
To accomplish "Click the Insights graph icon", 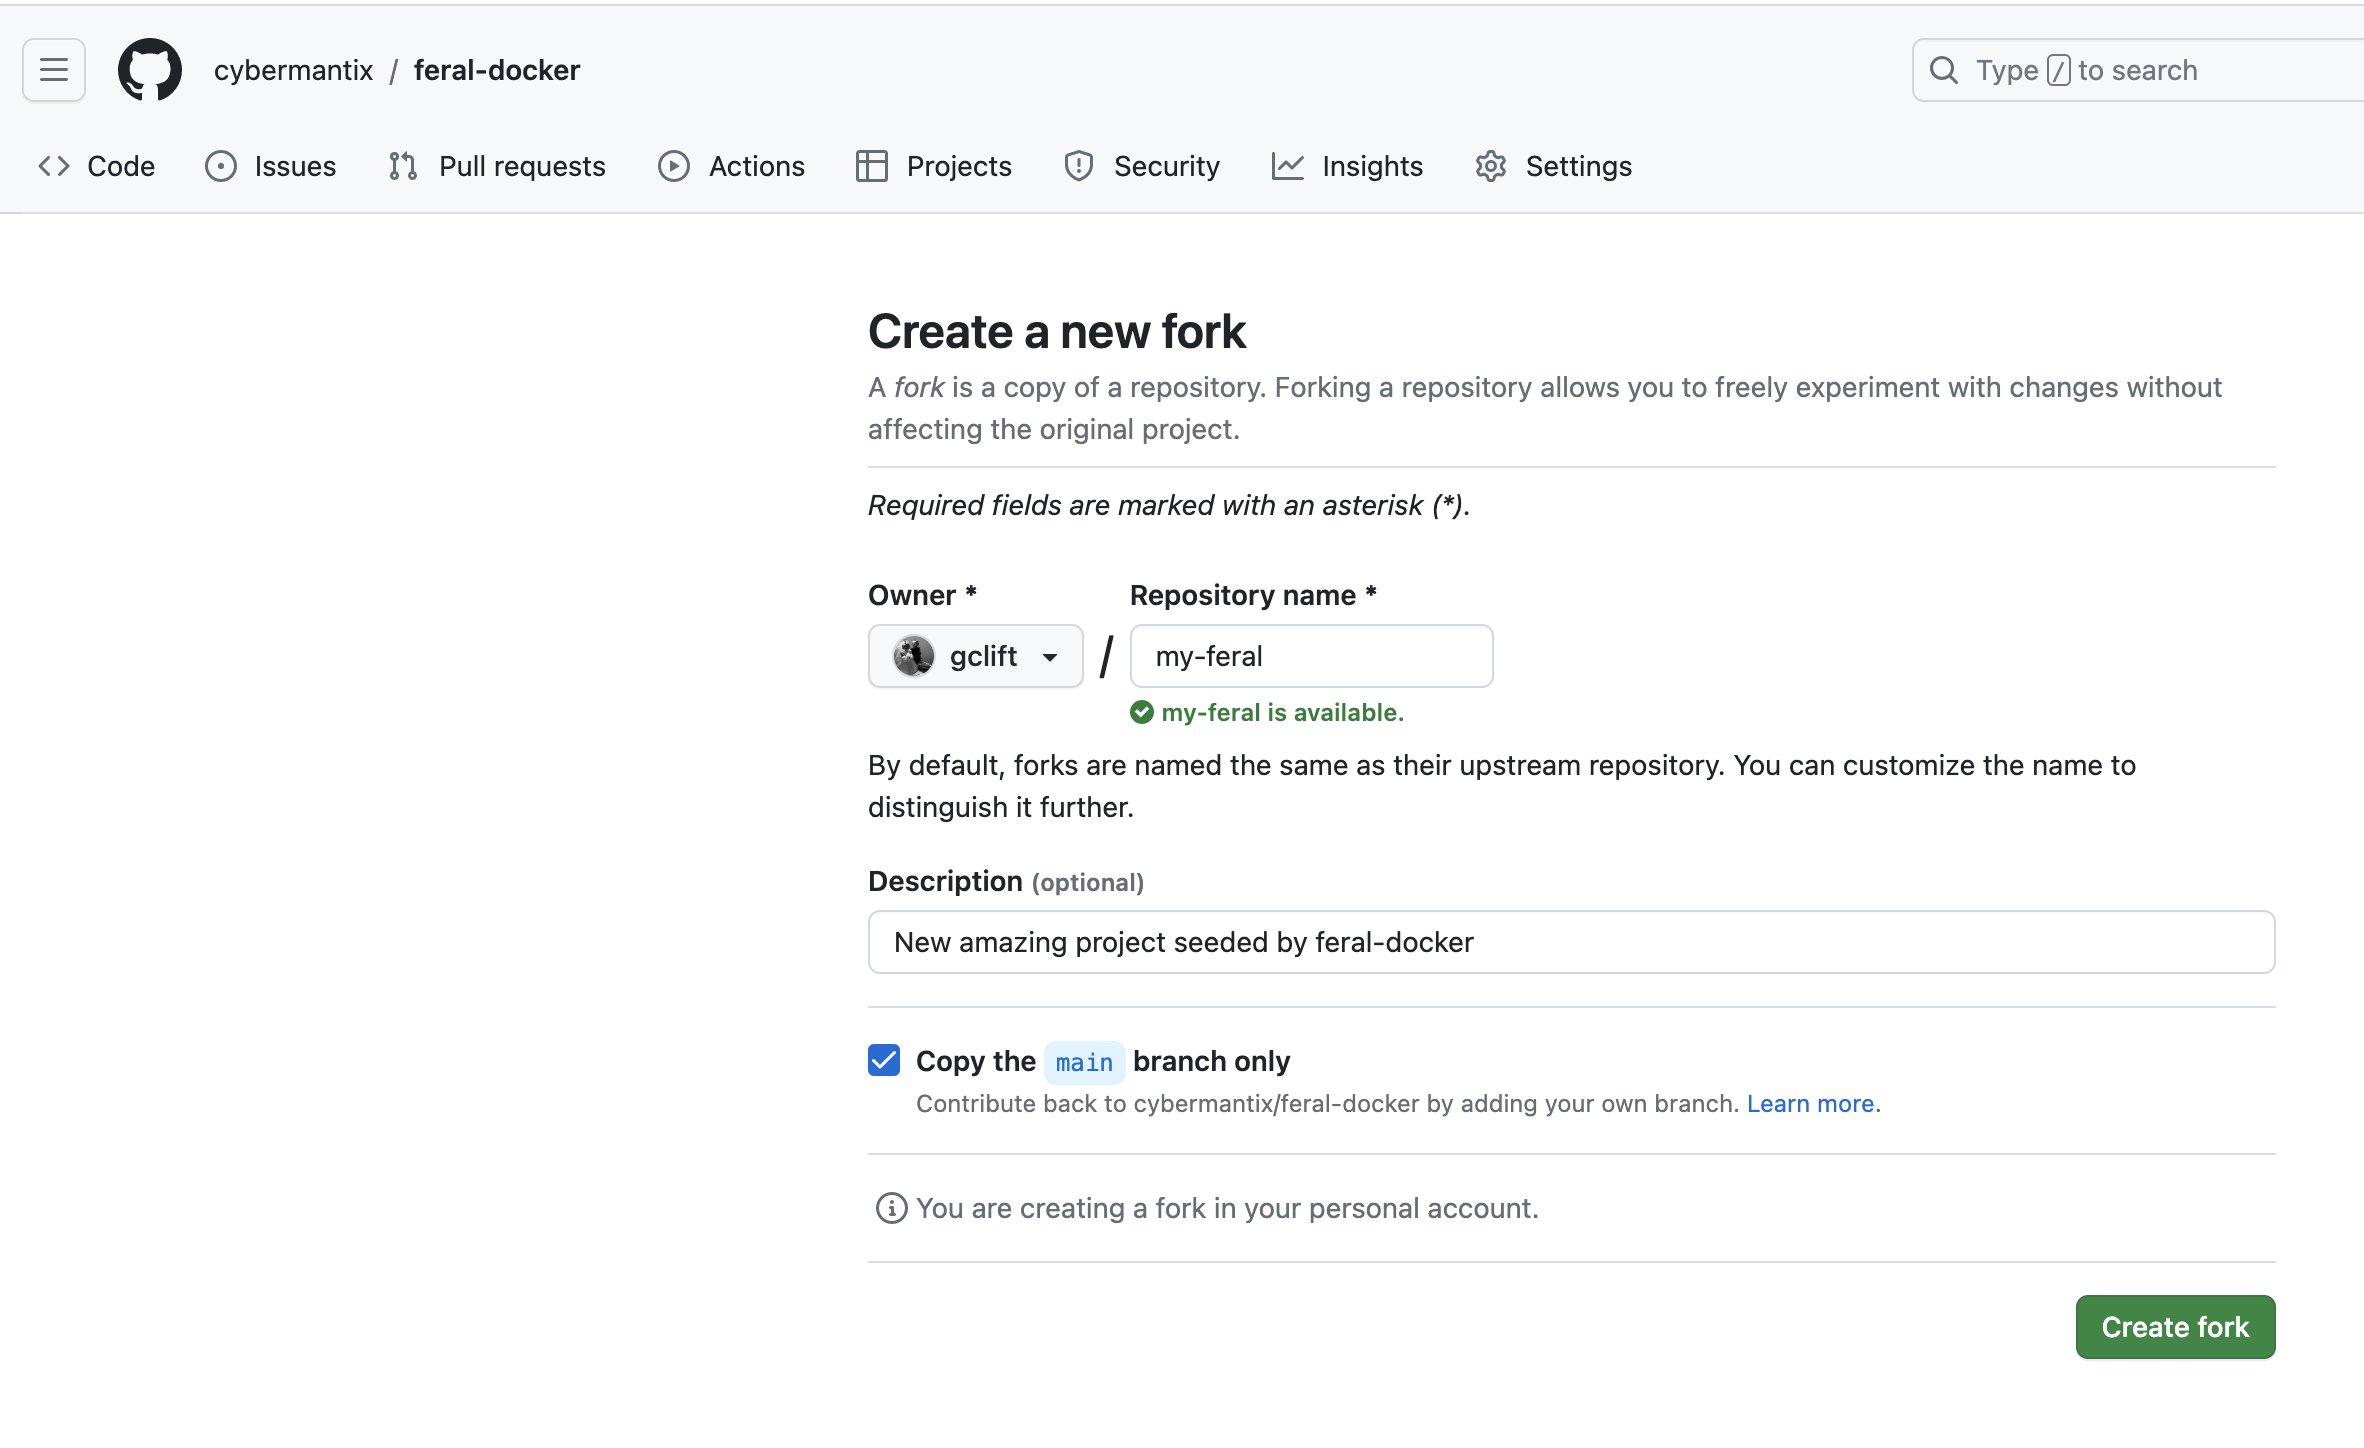I will (1288, 166).
